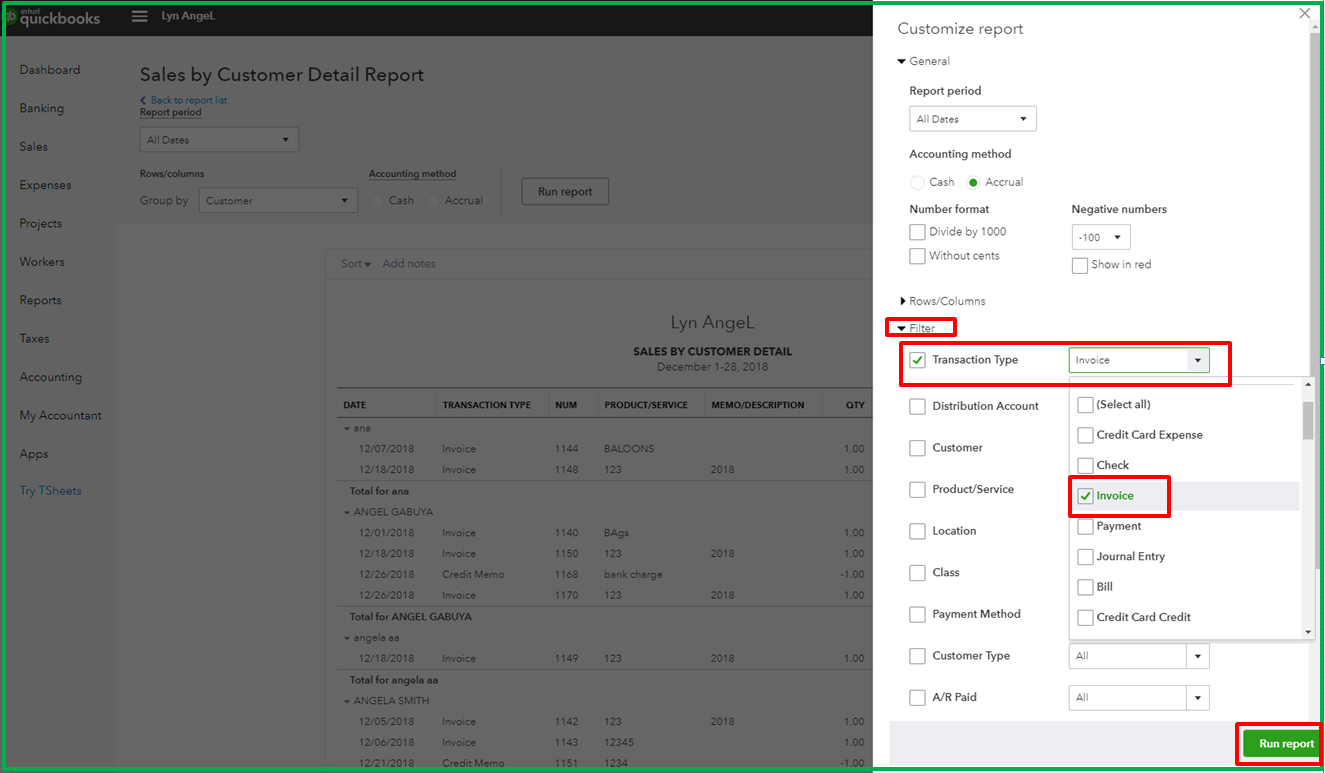Open Accounting in the sidebar
1325x773 pixels.
pyautogui.click(x=51, y=378)
